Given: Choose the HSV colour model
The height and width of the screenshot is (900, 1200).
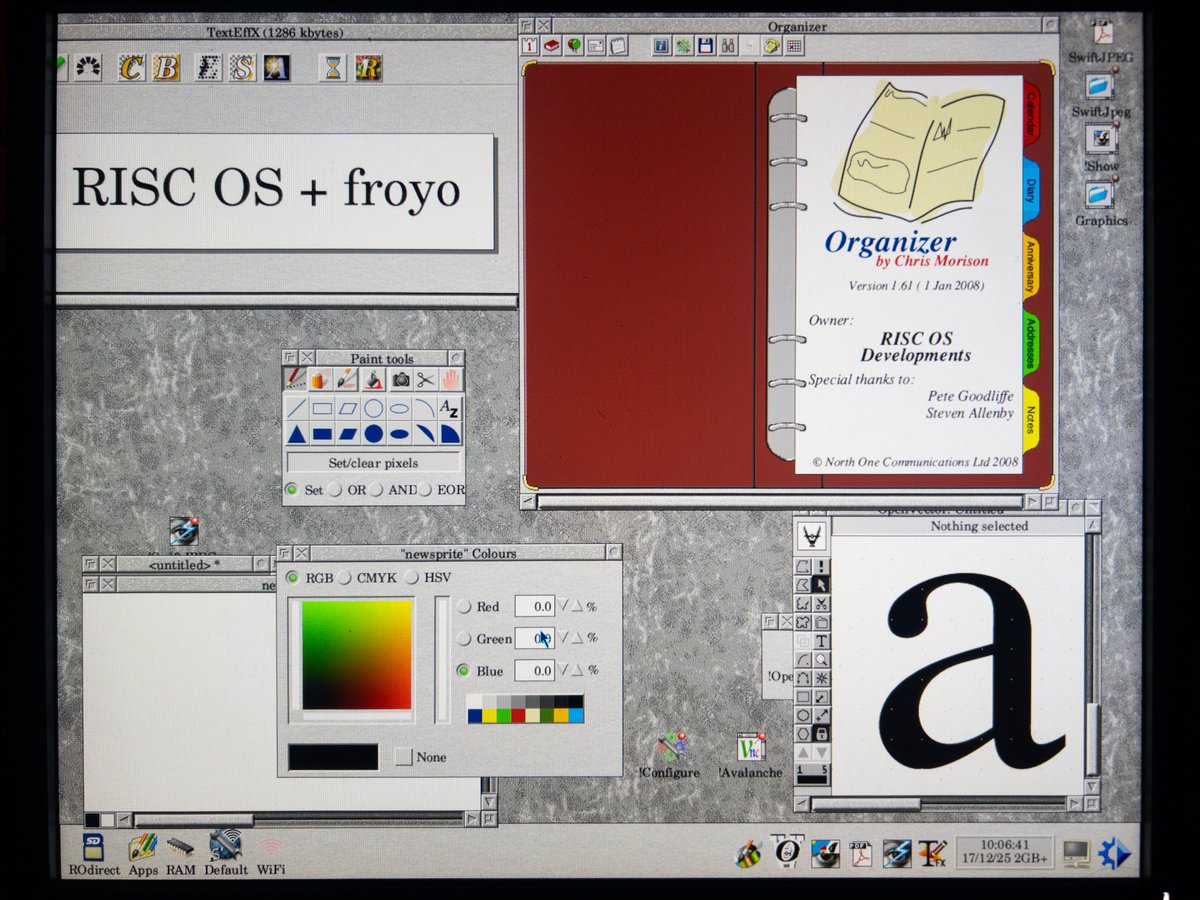Looking at the screenshot, I should pos(412,578).
